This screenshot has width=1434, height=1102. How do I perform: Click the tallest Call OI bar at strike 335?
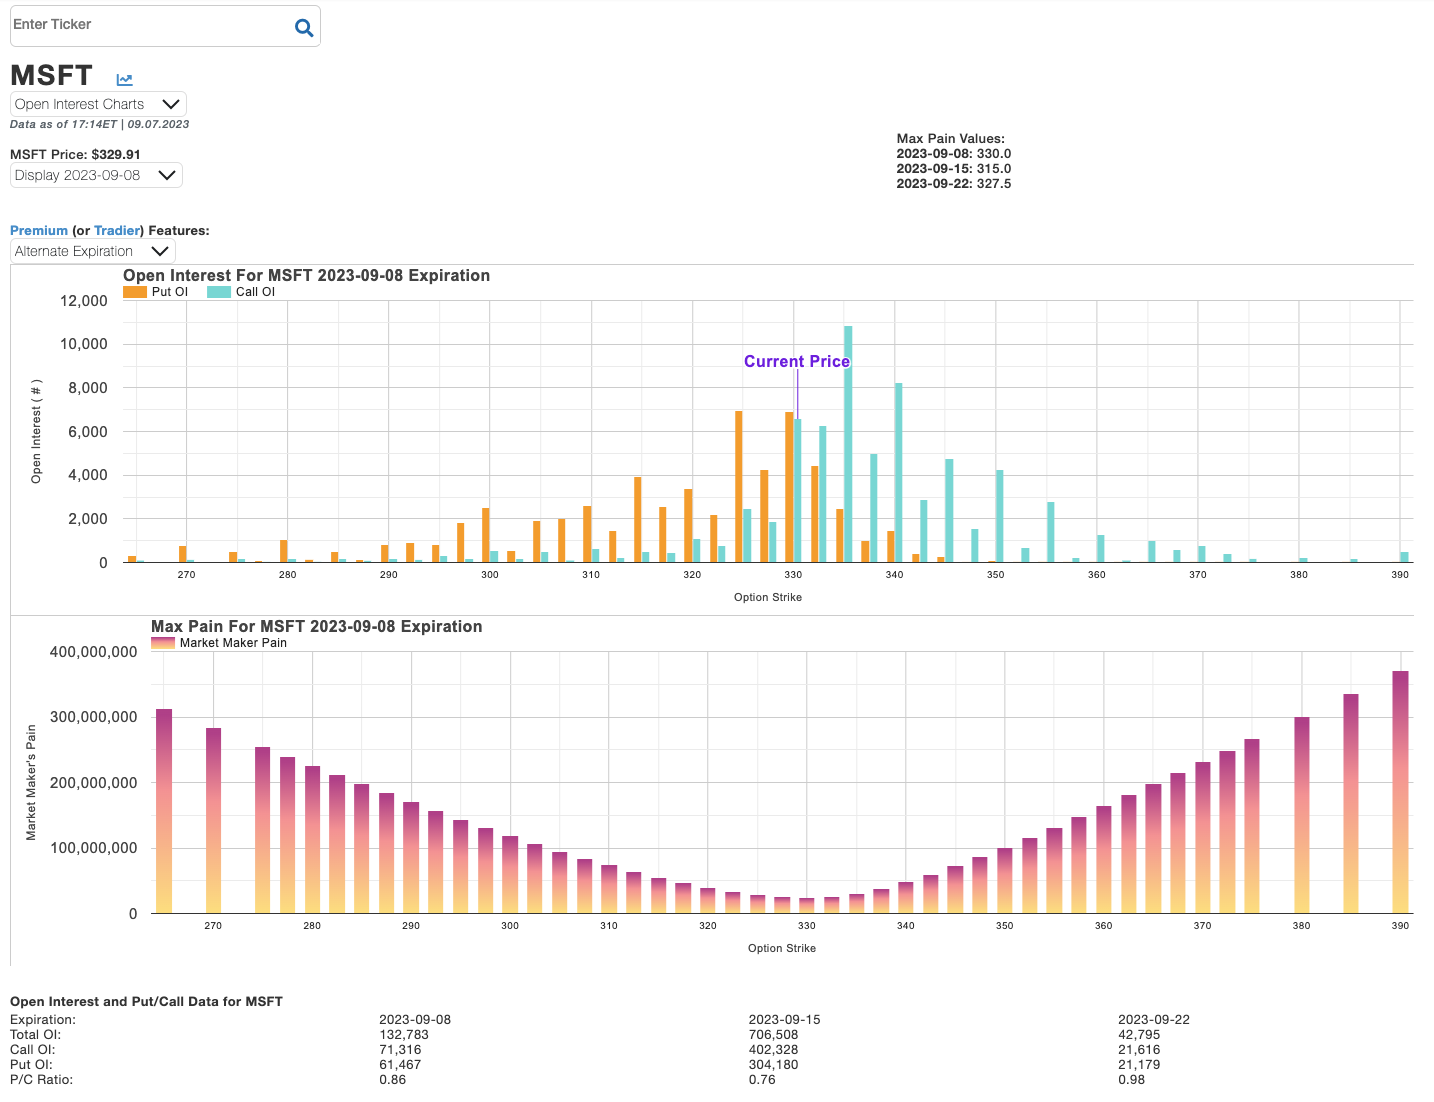point(848,444)
